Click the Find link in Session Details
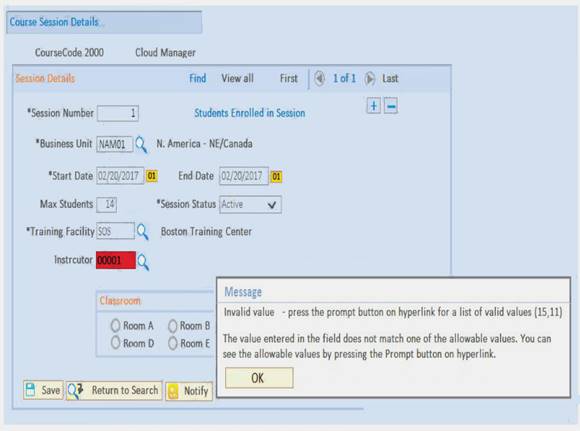 198,78
